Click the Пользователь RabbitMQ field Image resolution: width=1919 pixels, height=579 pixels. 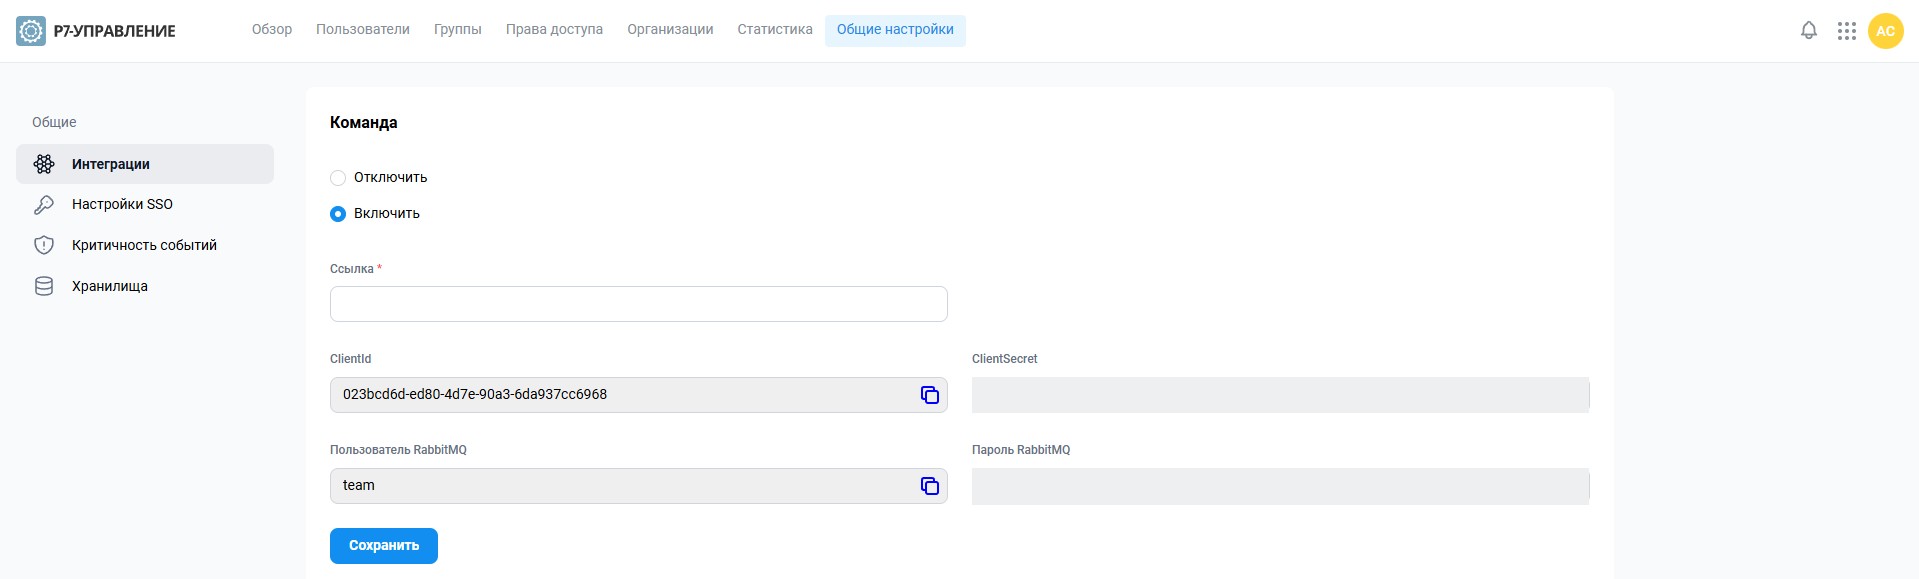(x=638, y=486)
